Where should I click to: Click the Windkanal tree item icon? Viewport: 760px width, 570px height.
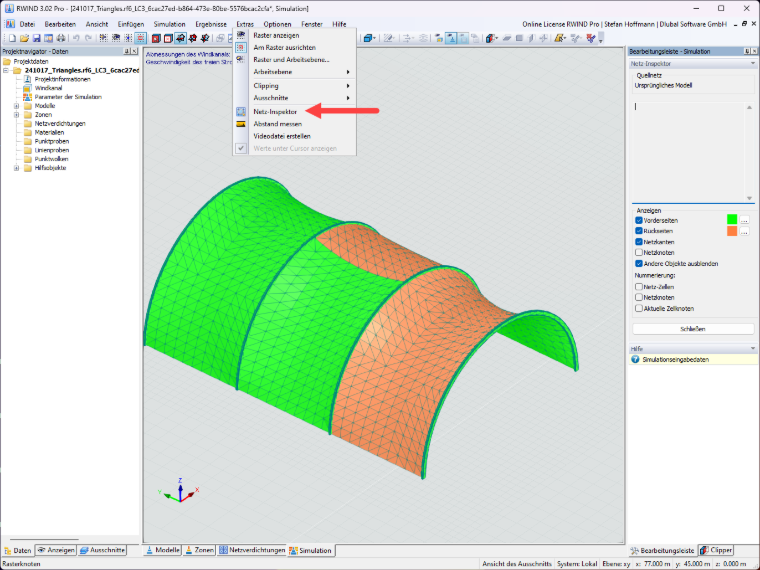pyautogui.click(x=27, y=88)
